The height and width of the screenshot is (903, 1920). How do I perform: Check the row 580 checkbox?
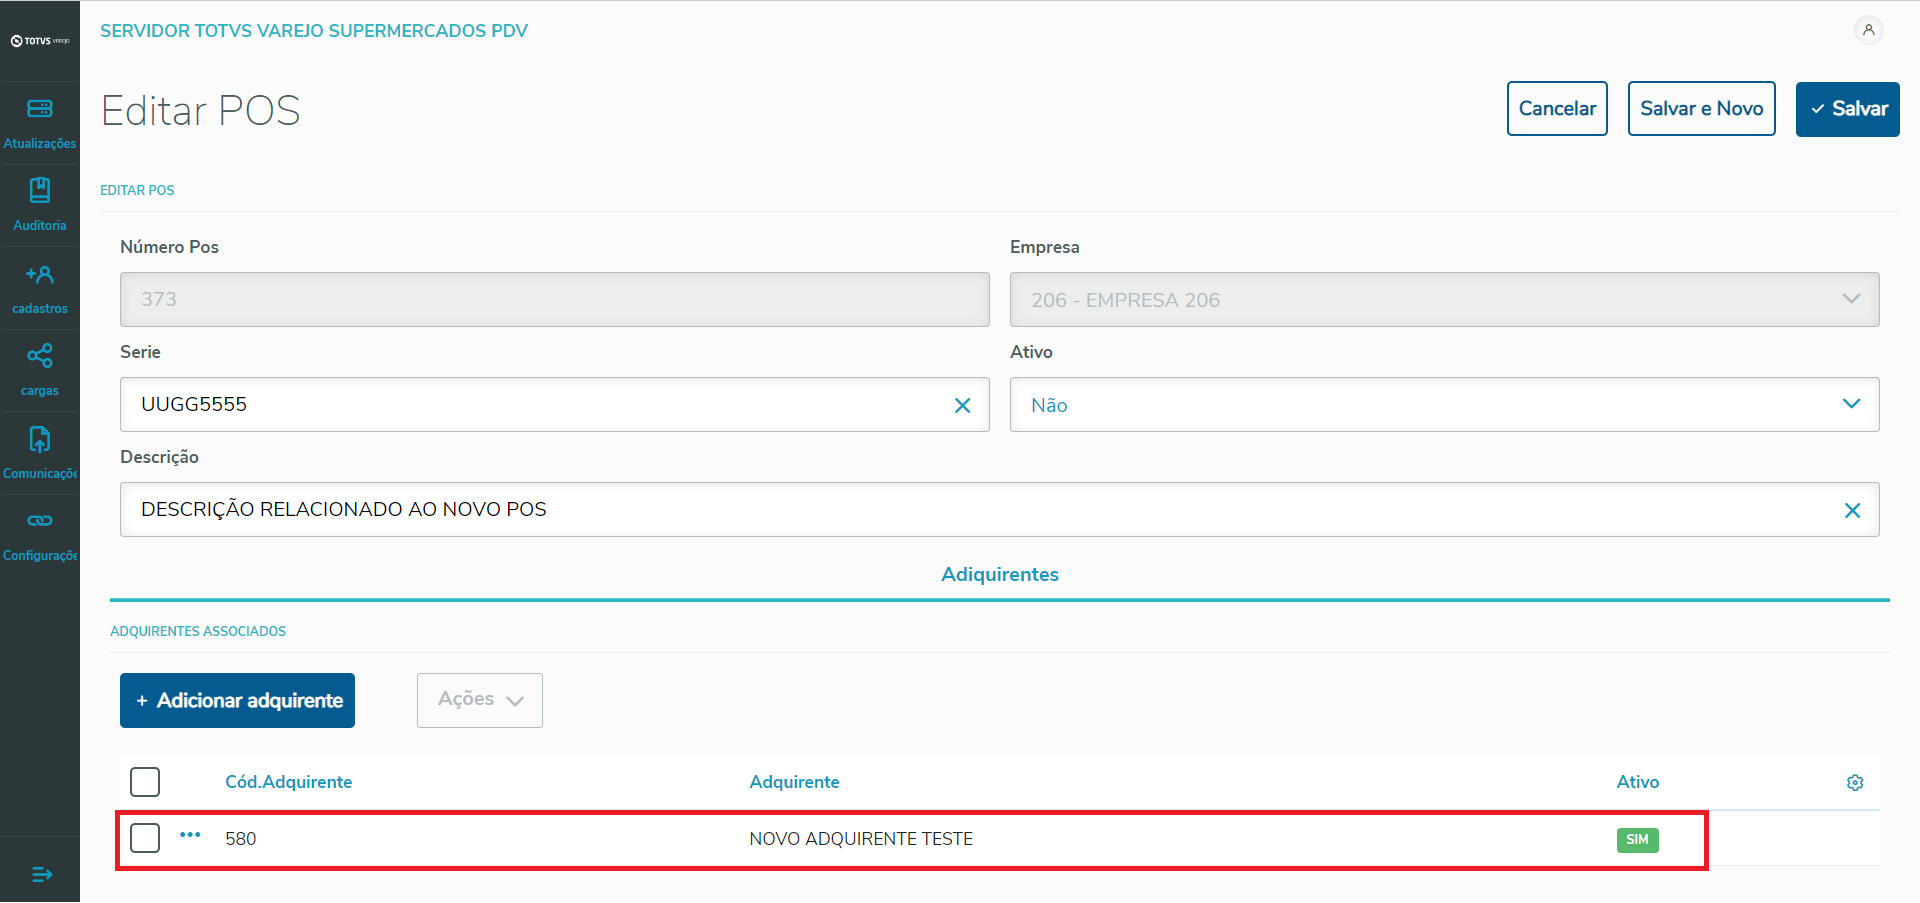tap(145, 838)
